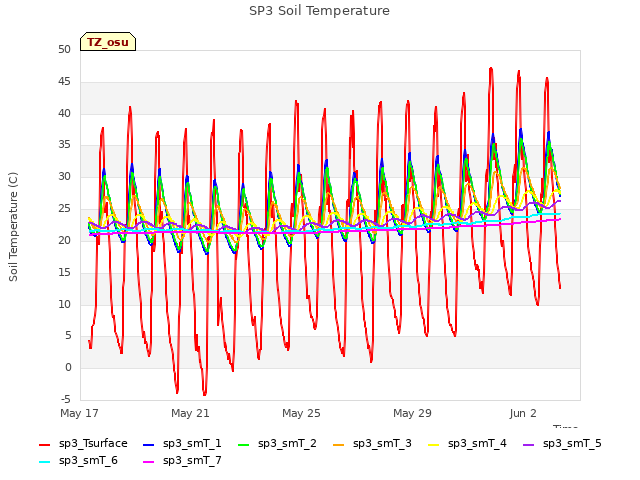Toggle sp3_smT_7 series in legend
This screenshot has width=640, height=480.
point(182,460)
